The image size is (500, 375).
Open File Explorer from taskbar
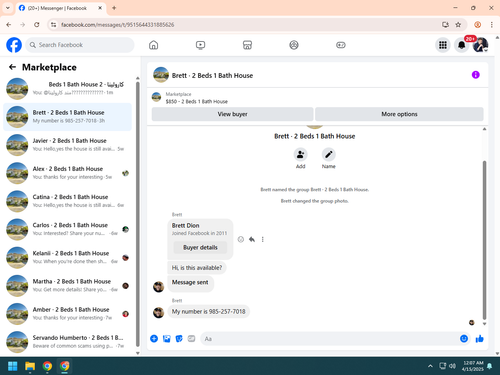(30, 366)
